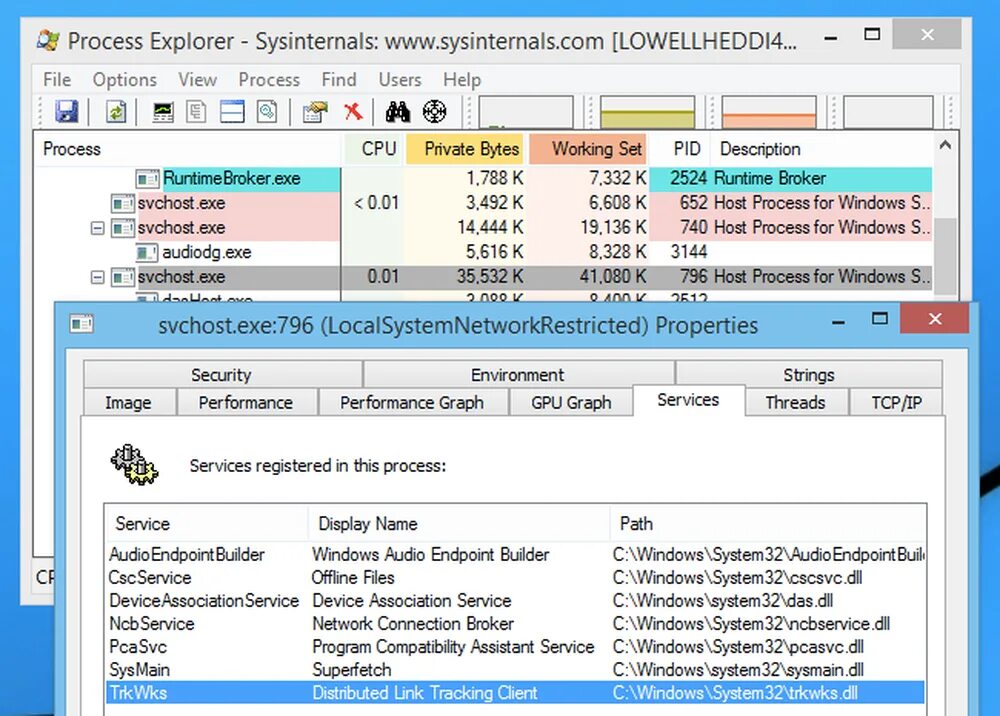The image size is (1000, 716).
Task: Switch to the Image tab
Action: pyautogui.click(x=128, y=402)
